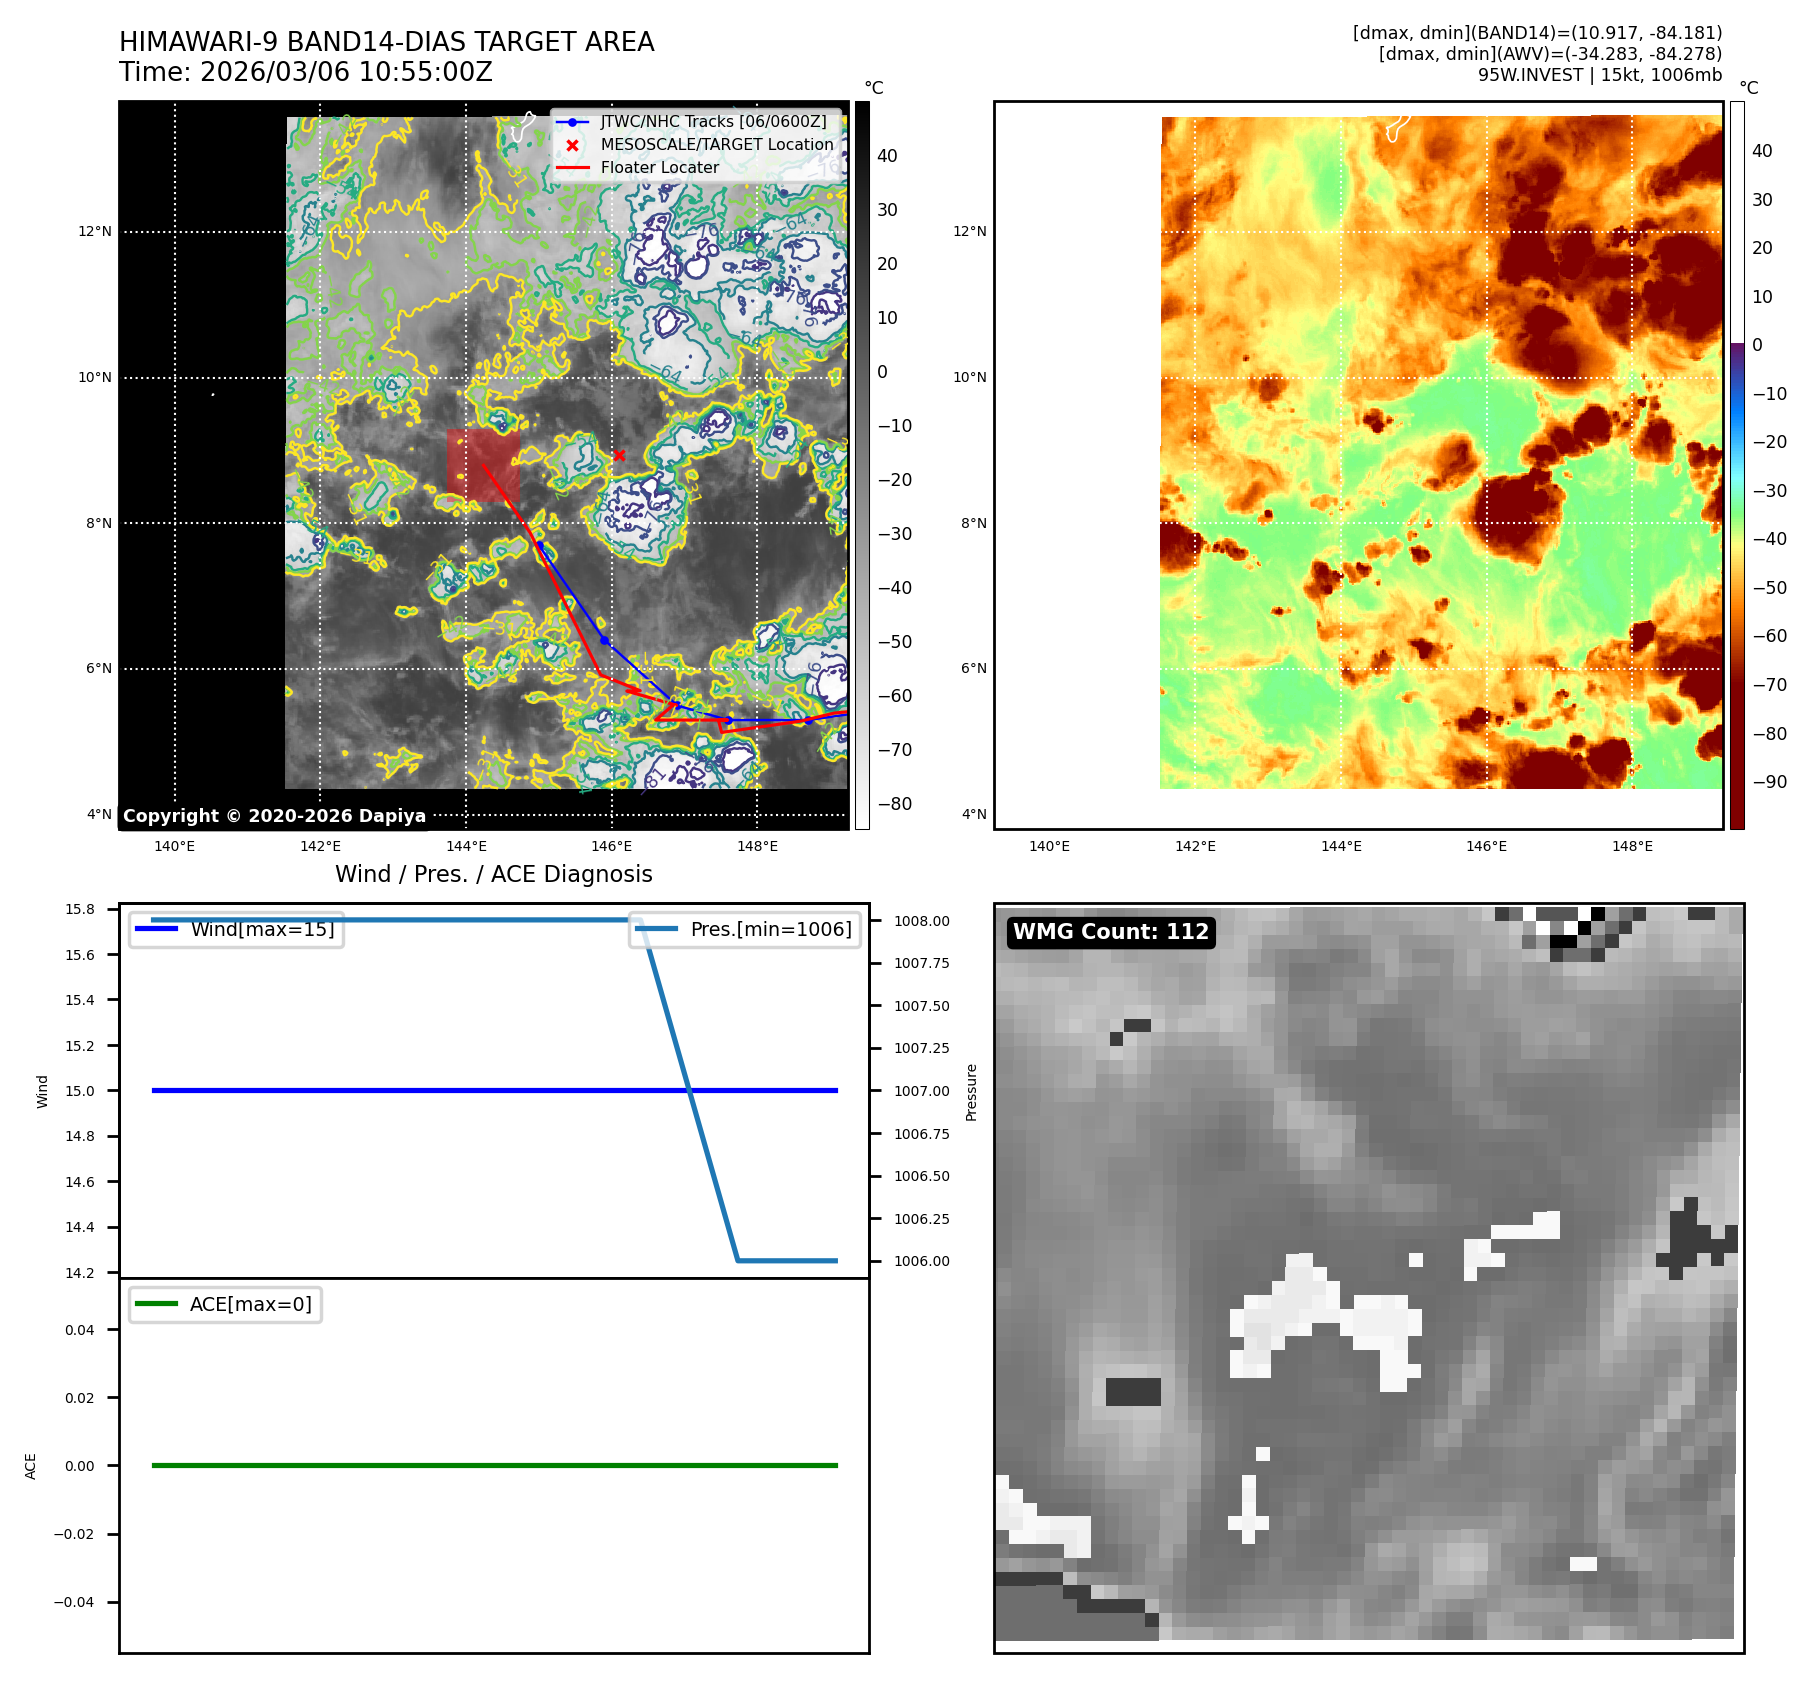Click the grayscale temperature colorbar beside the left map
This screenshot has height=1690, width=1813.
click(x=862, y=465)
